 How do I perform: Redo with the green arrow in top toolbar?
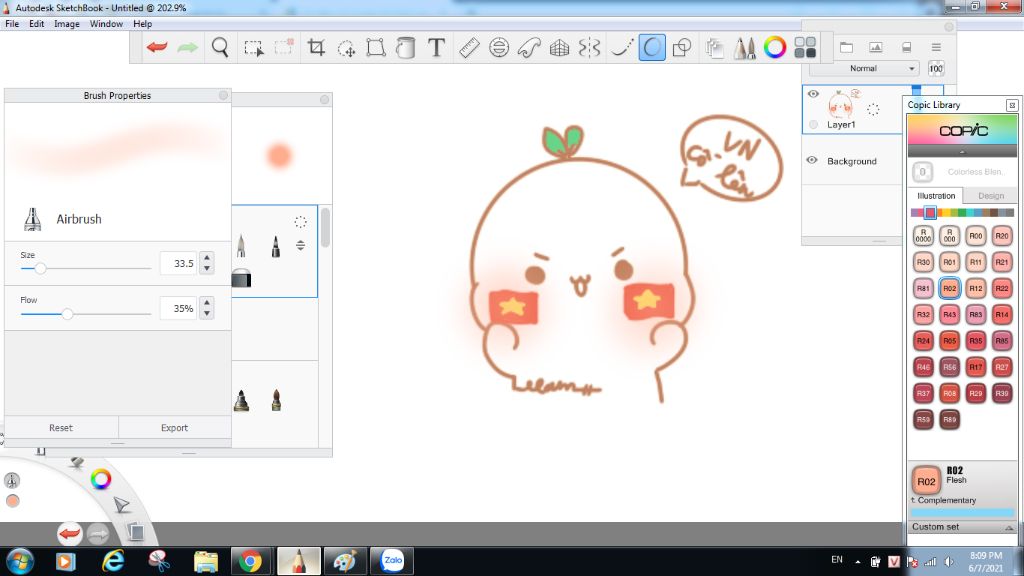coord(187,47)
